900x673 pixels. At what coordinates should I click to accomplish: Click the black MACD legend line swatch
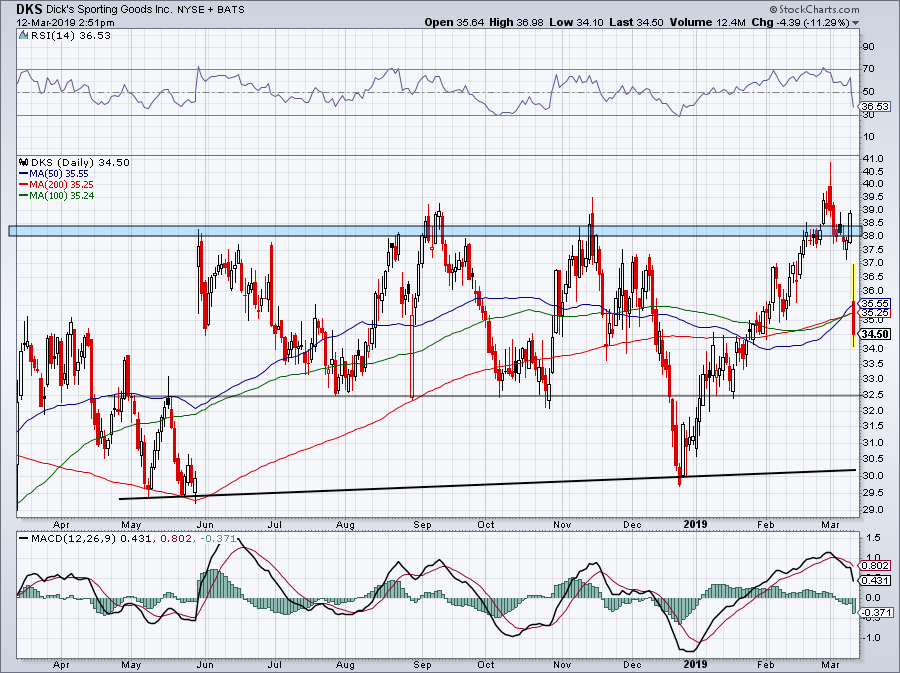click(24, 539)
